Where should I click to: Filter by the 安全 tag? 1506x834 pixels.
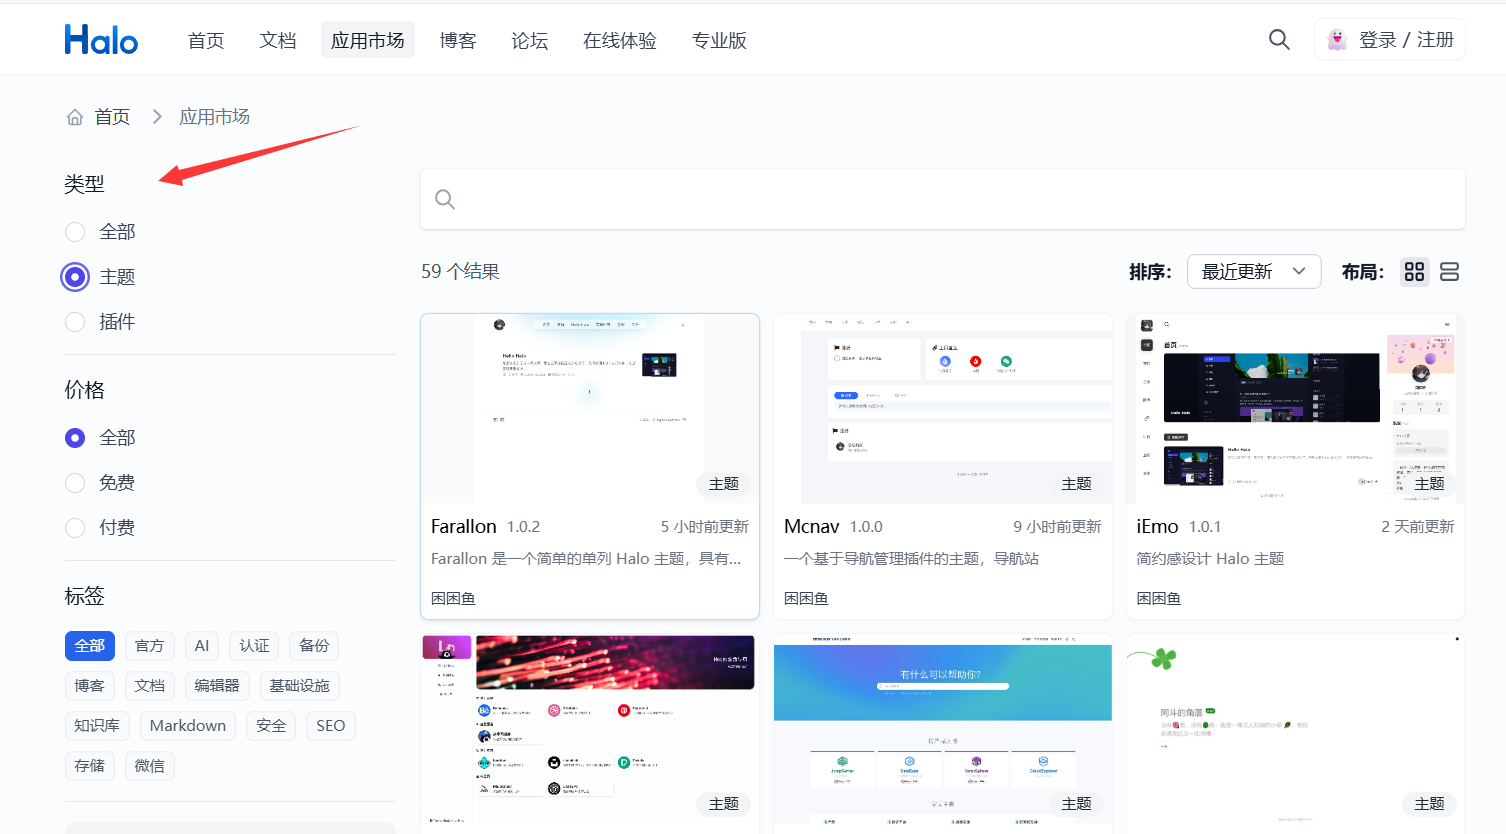[271, 726]
